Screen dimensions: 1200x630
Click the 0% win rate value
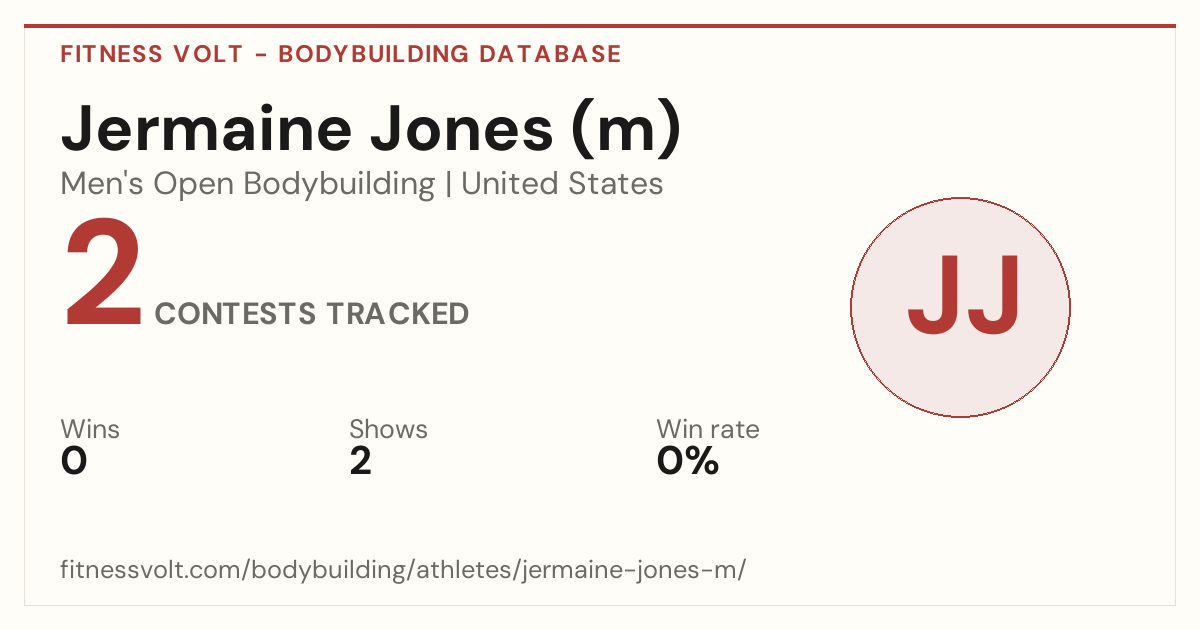tap(688, 461)
